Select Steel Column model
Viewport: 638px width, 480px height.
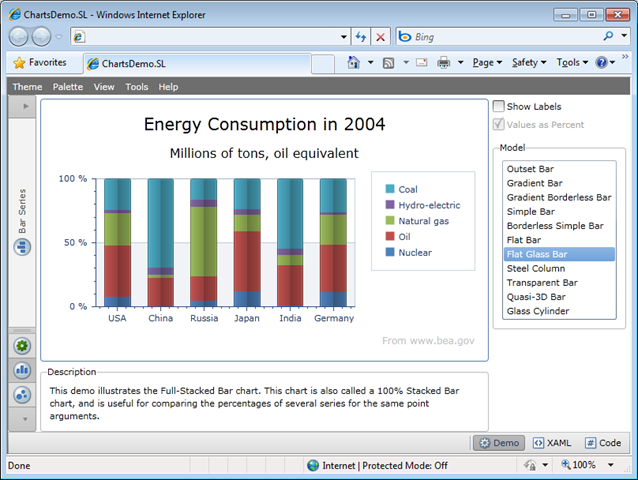pos(559,268)
